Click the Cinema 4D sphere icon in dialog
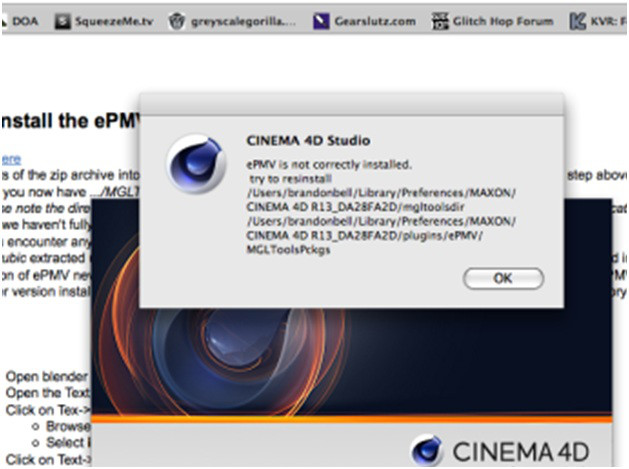The height and width of the screenshot is (469, 629). [x=197, y=164]
